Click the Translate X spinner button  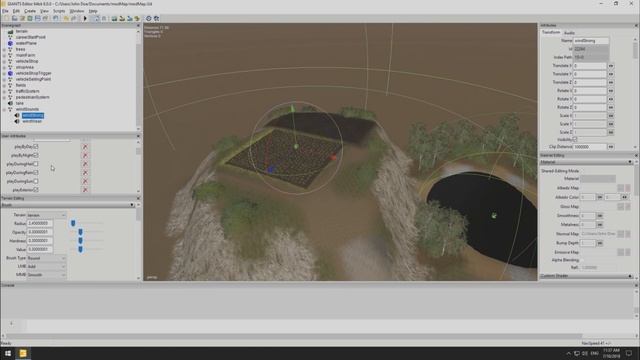611,66
